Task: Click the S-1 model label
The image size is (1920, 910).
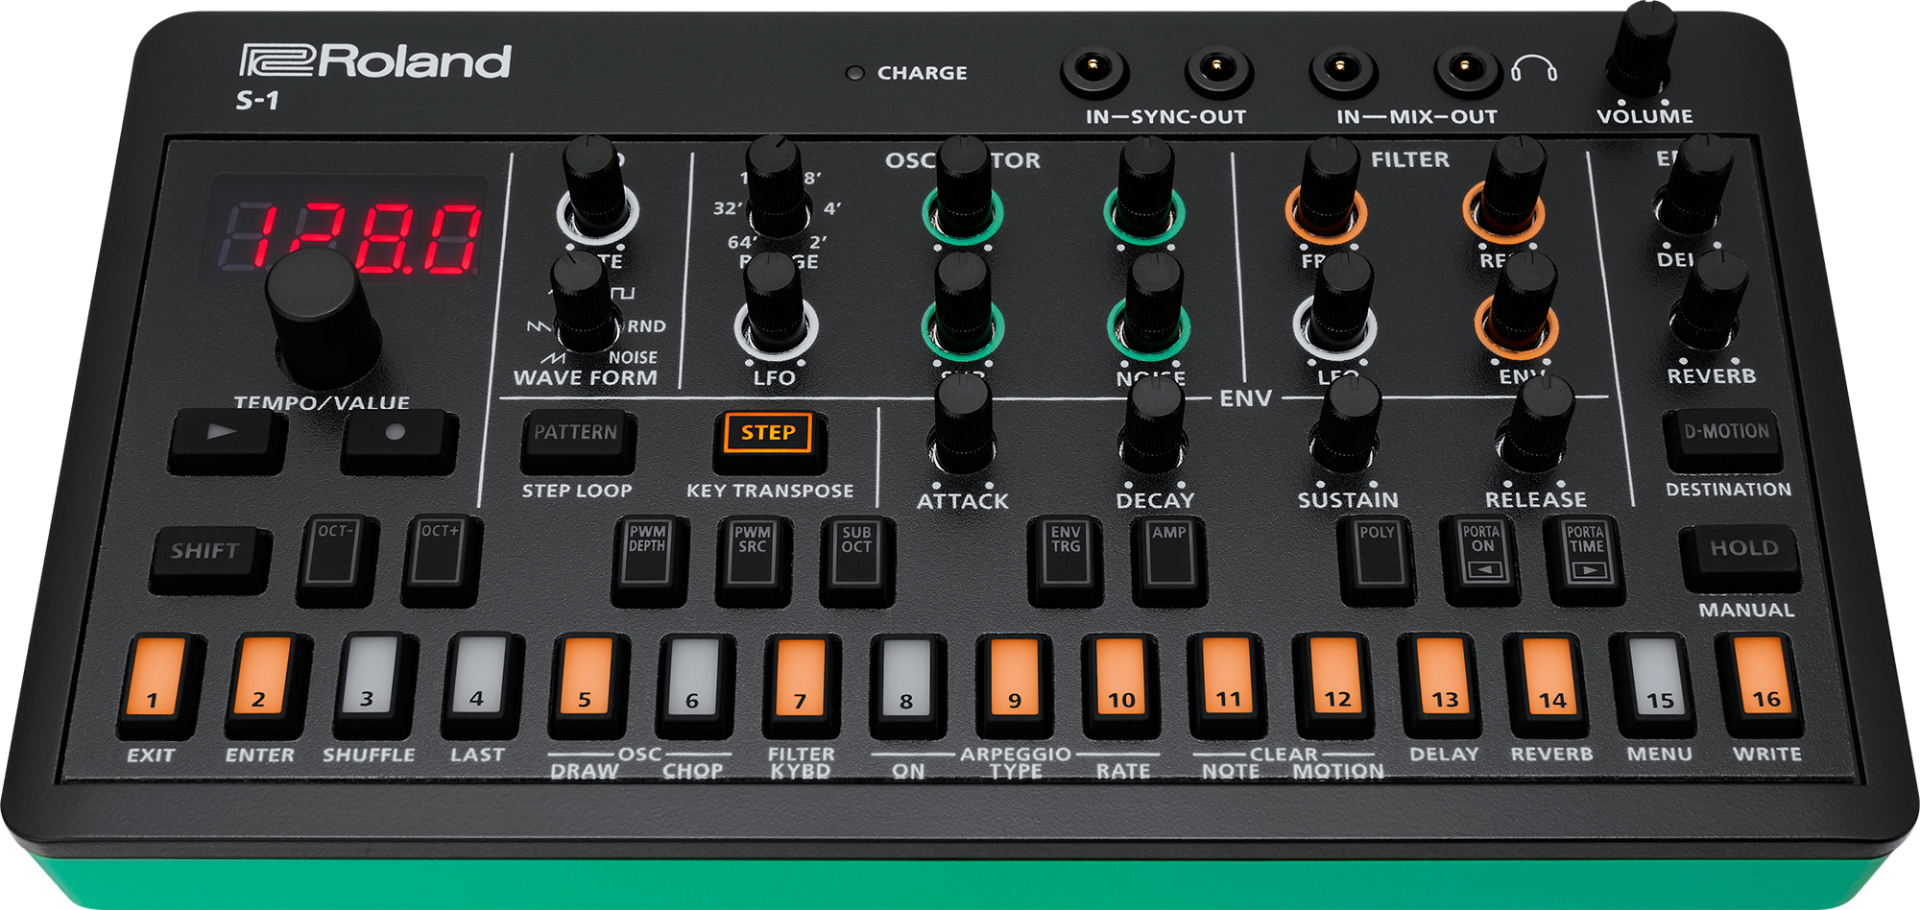Action: (x=257, y=100)
